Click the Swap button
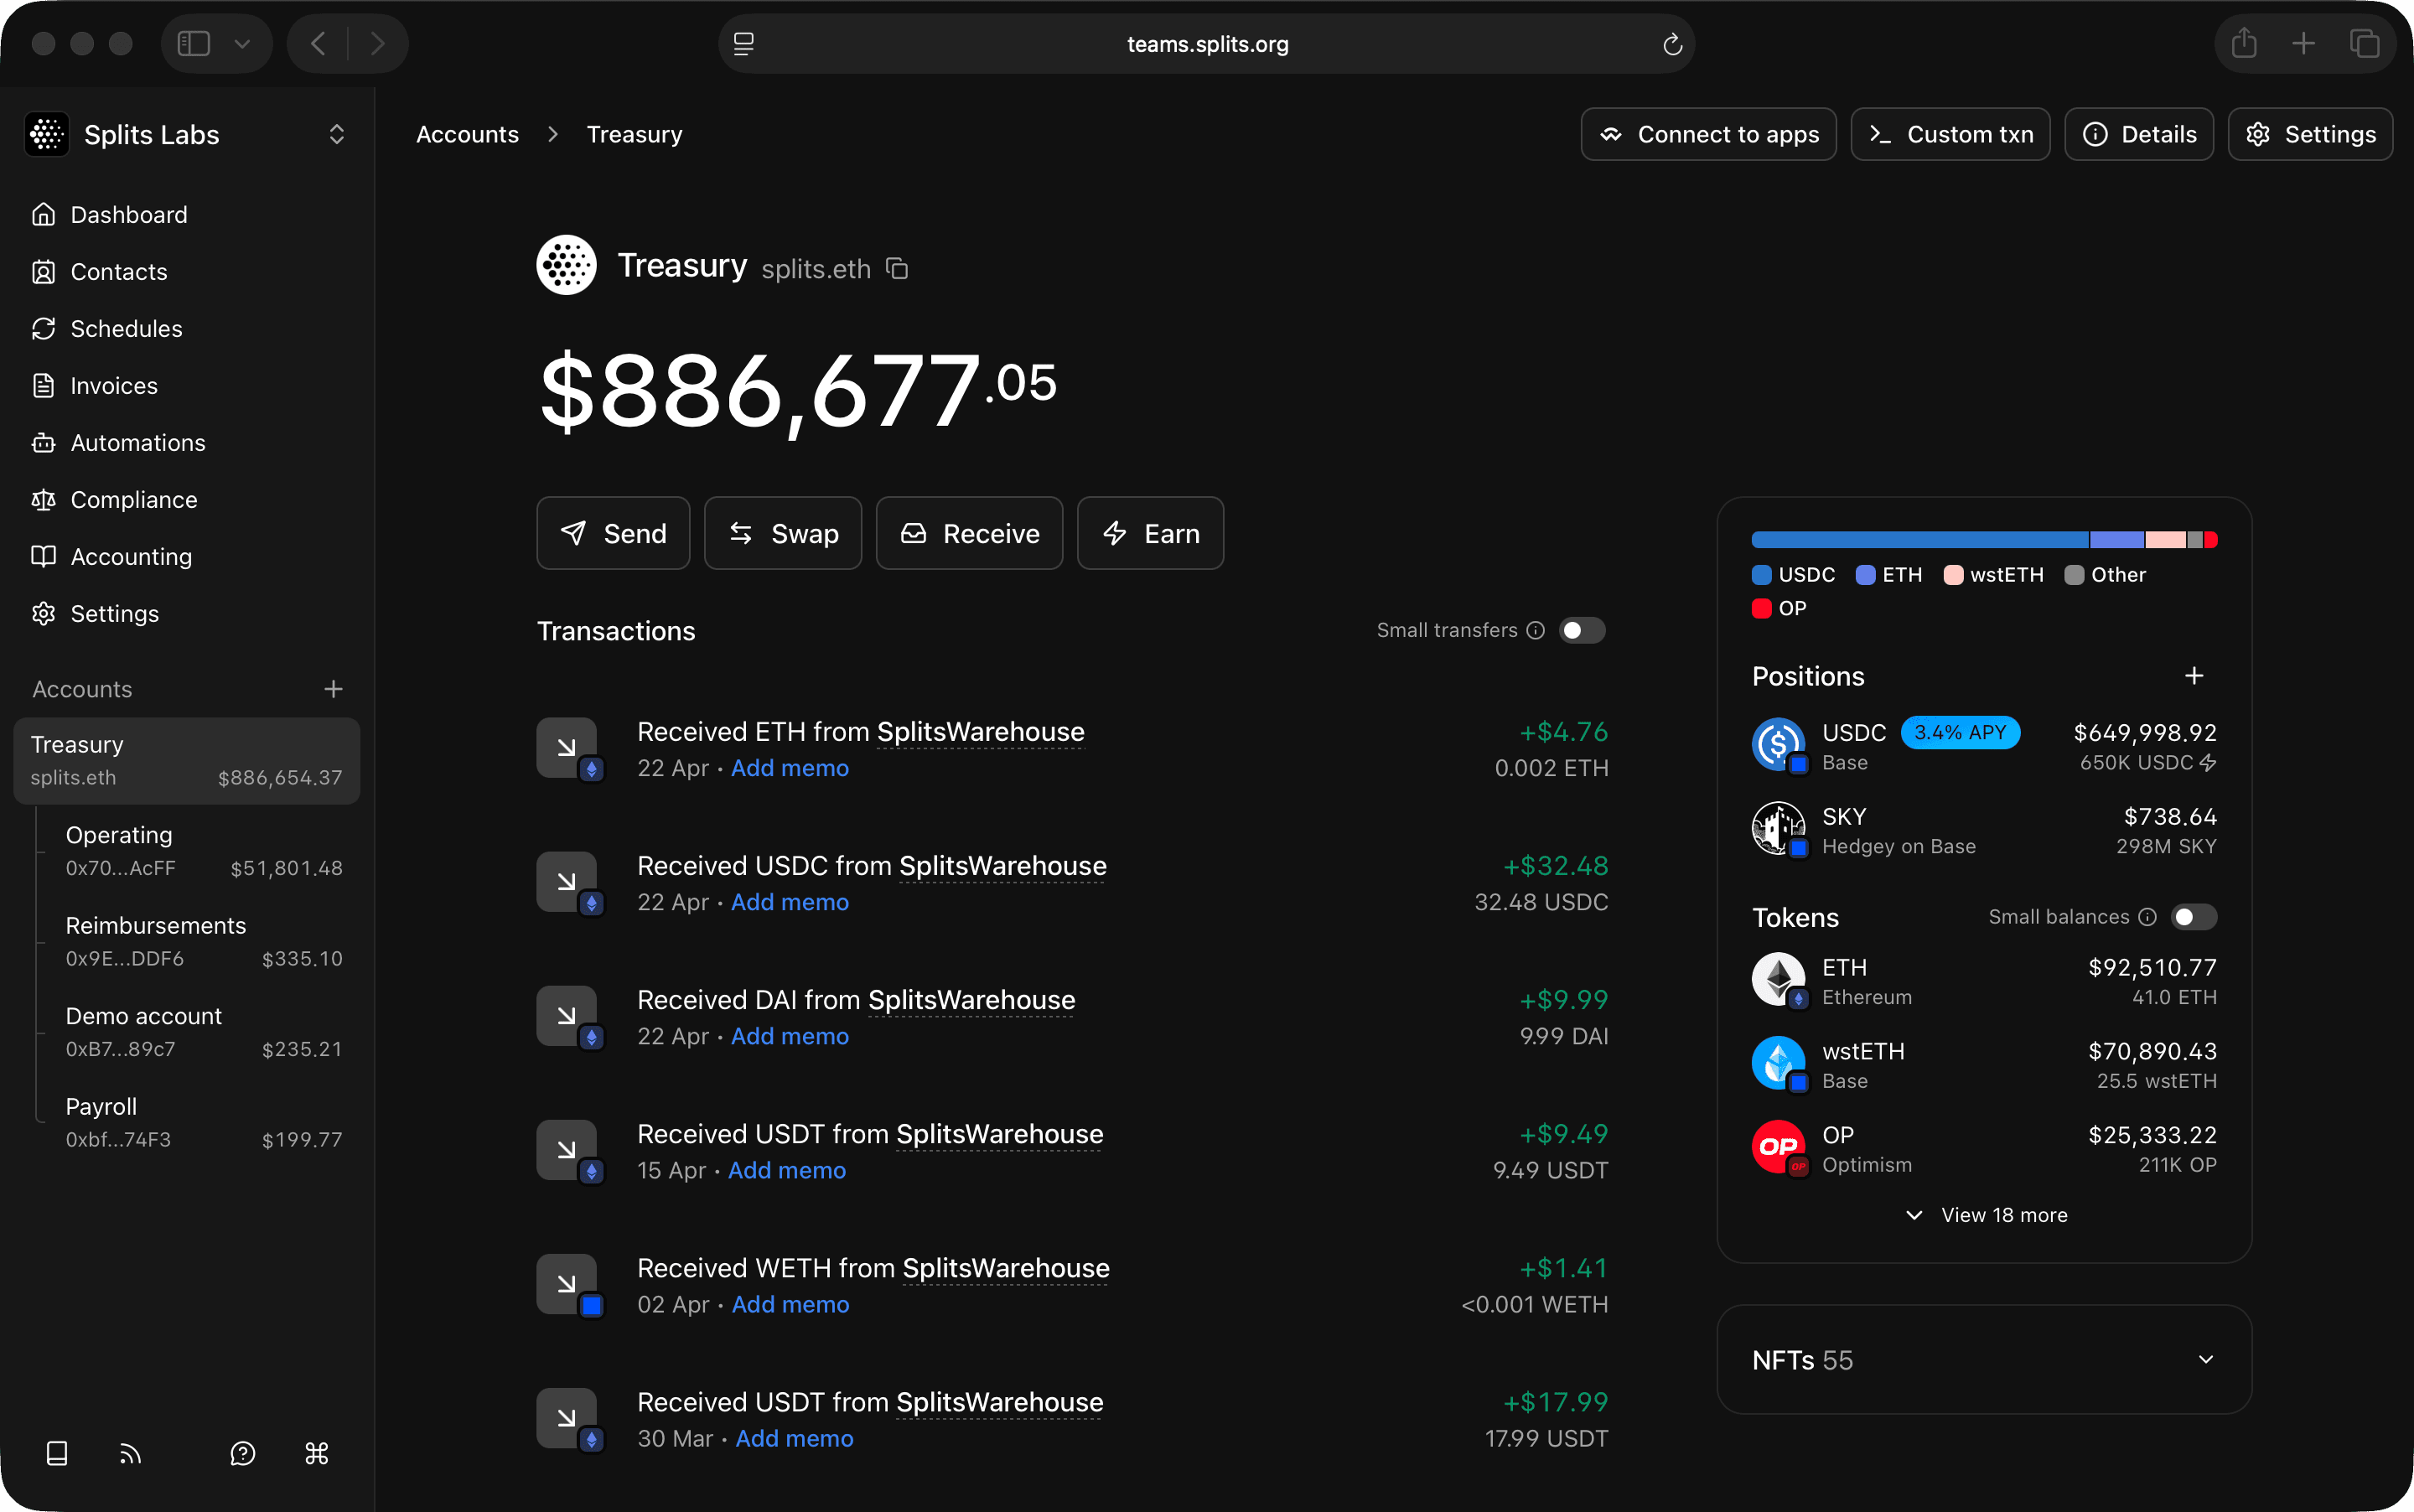 click(x=783, y=533)
